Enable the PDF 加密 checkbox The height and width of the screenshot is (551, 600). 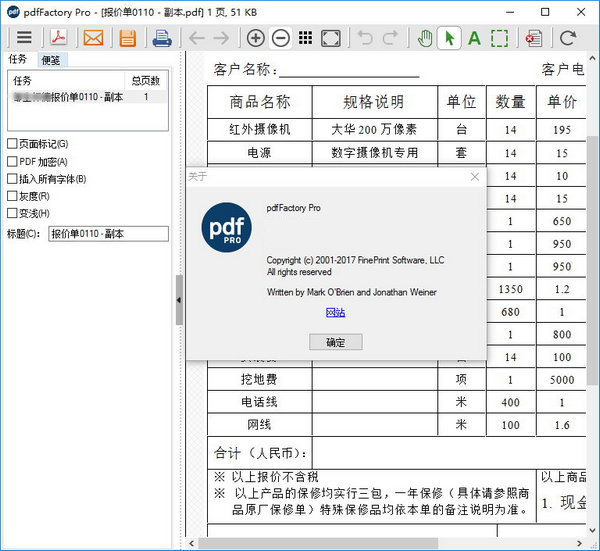coord(12,162)
